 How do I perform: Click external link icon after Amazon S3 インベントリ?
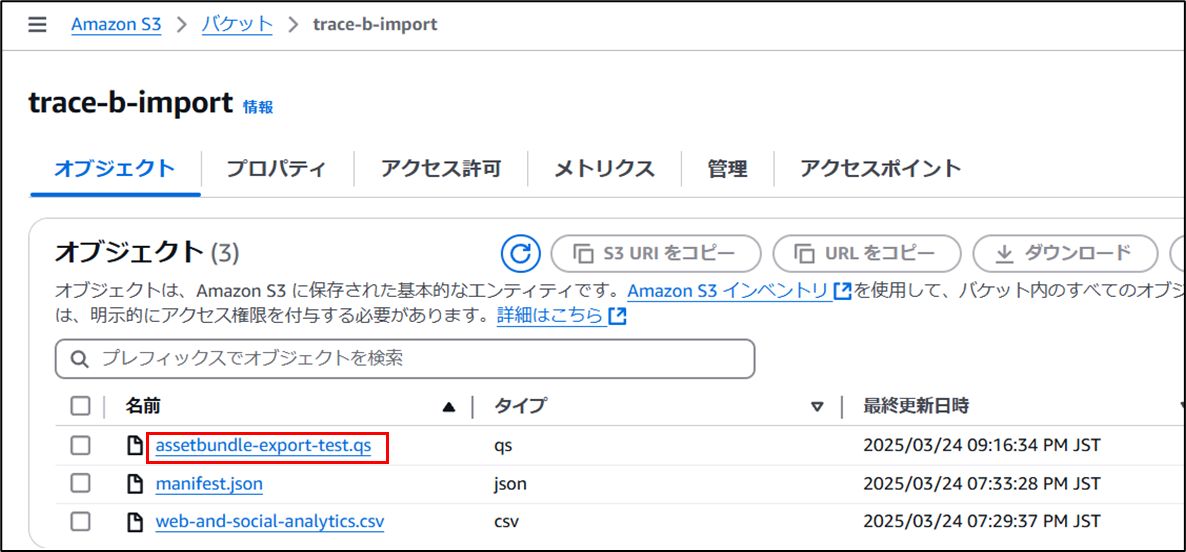[x=843, y=291]
